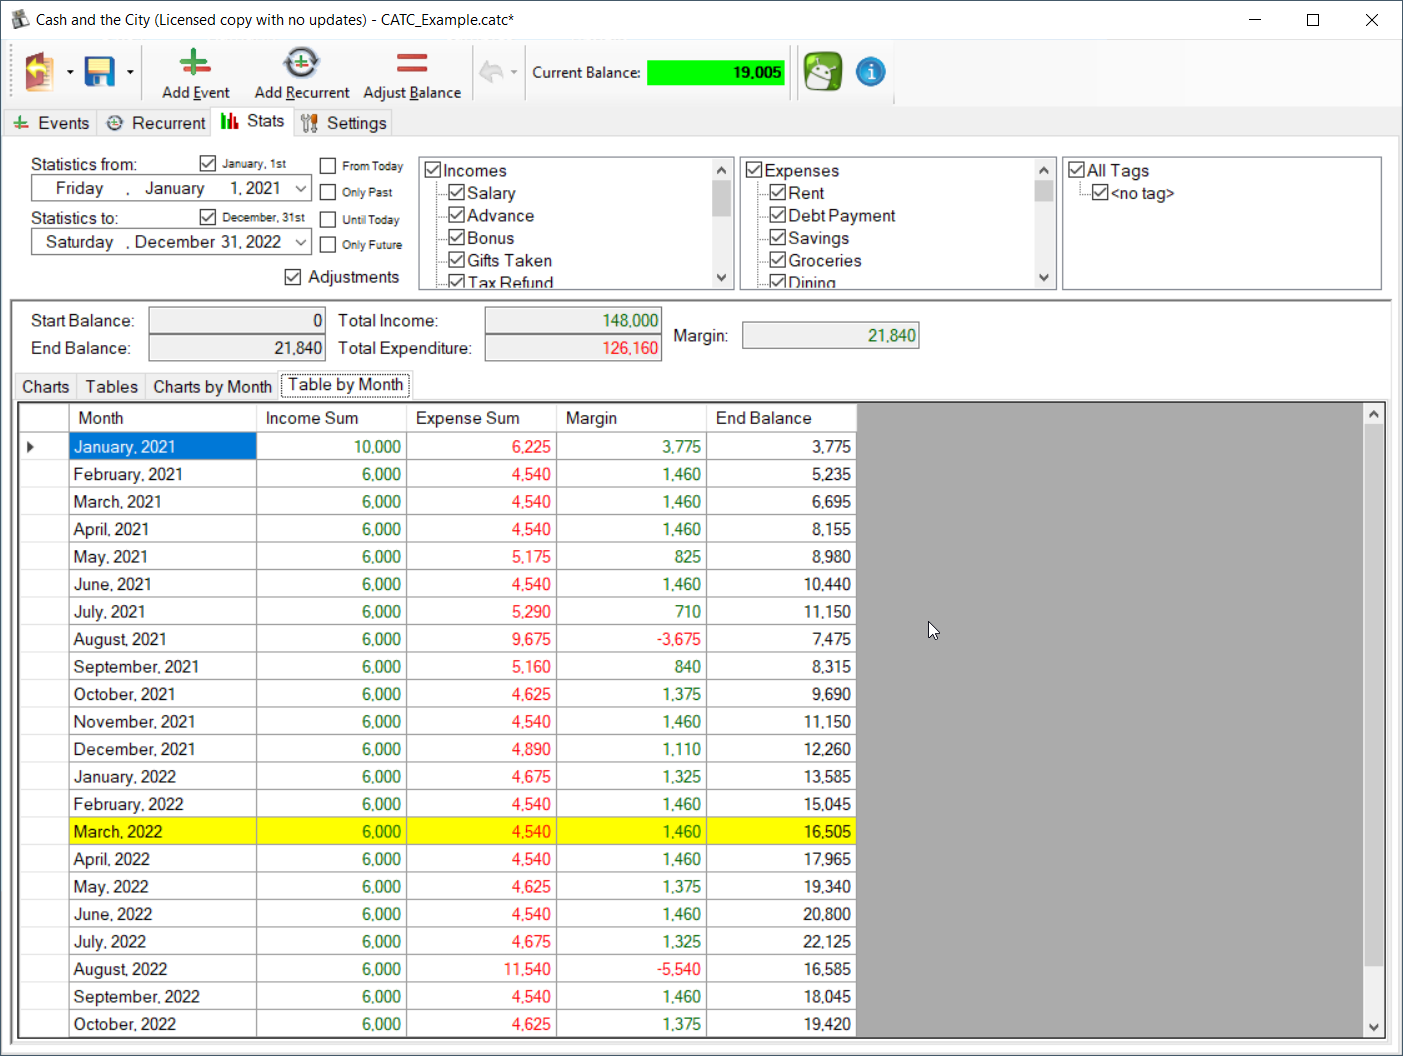Click the Add Event plus icon
Image resolution: width=1403 pixels, height=1056 pixels.
[x=195, y=64]
